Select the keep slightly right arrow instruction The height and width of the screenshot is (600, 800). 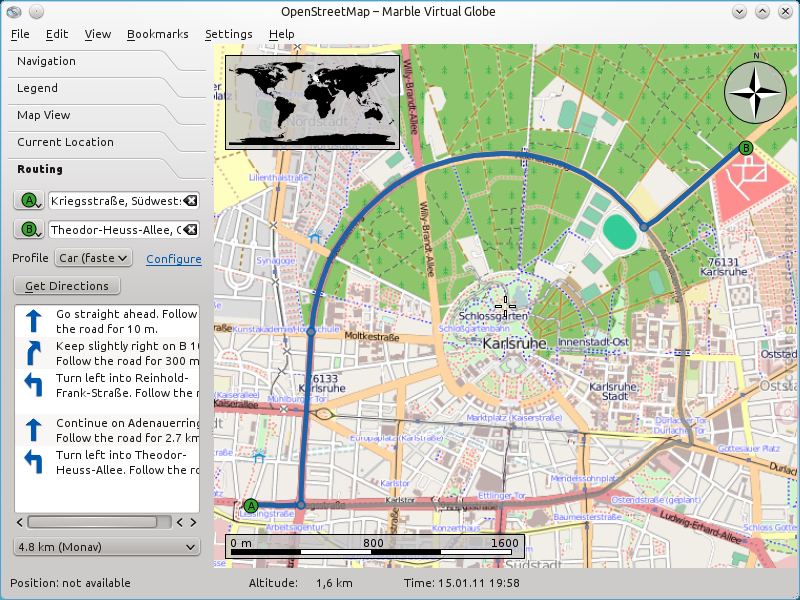[34, 353]
